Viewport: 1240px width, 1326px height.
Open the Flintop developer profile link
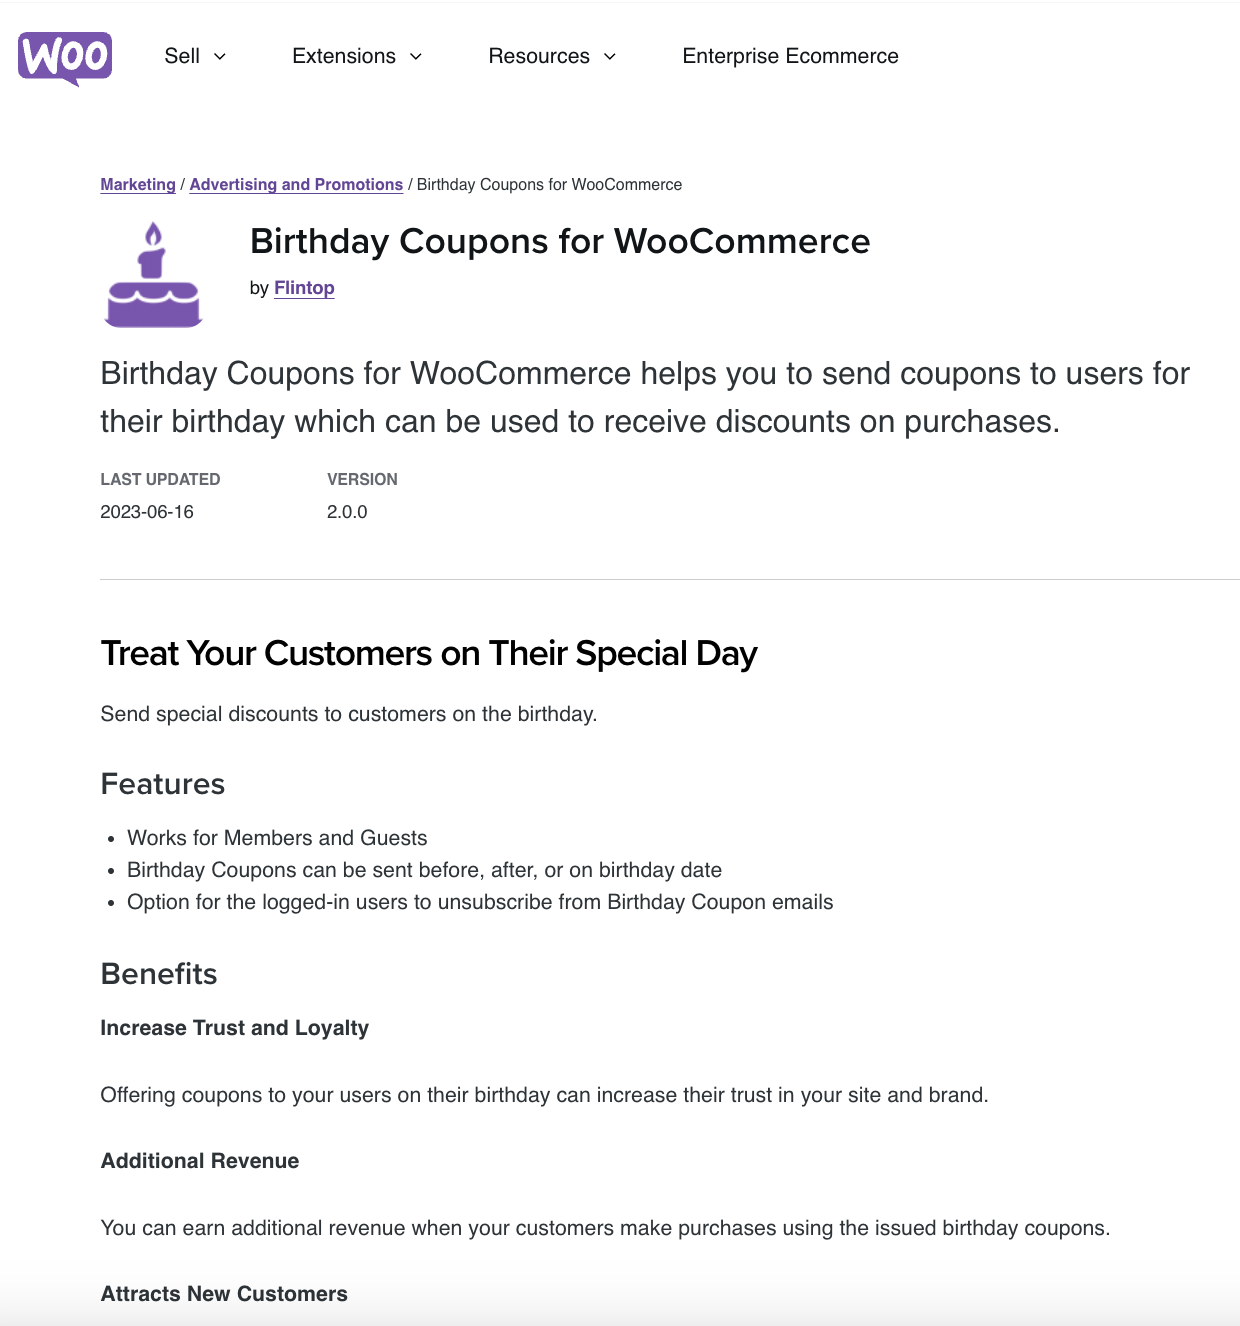pos(304,288)
